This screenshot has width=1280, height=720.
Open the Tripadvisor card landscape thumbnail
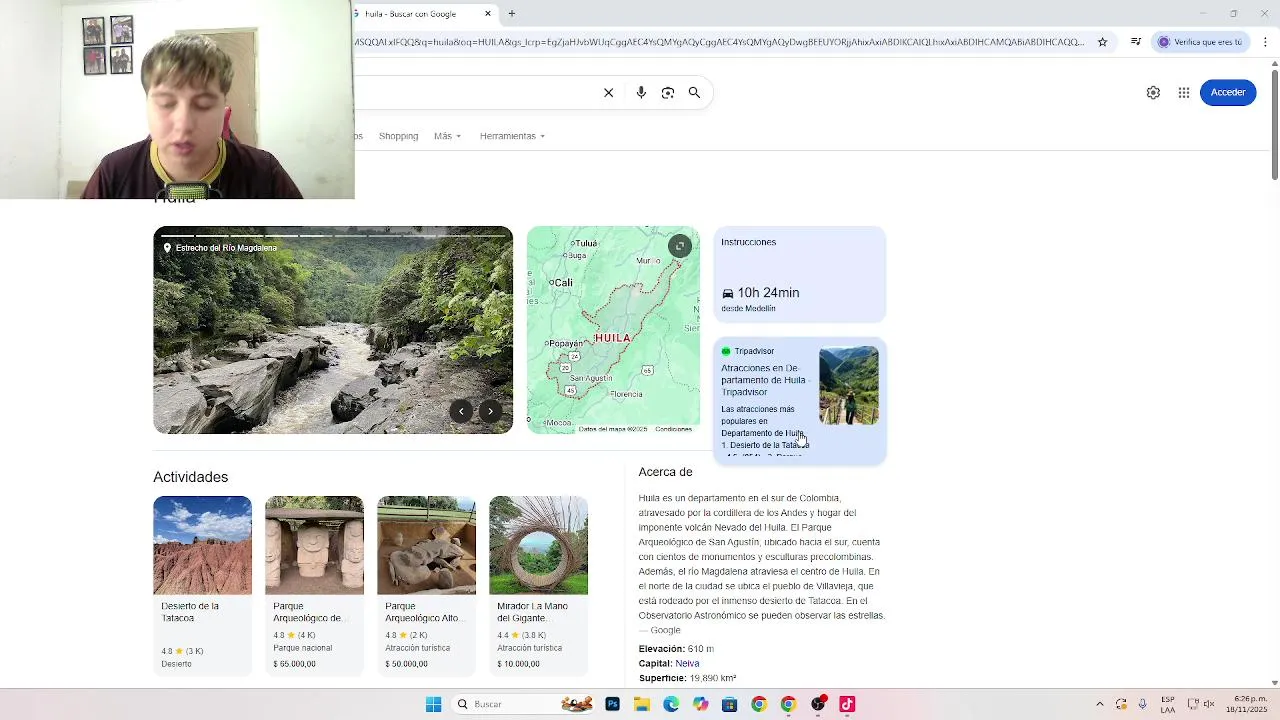[x=849, y=386]
